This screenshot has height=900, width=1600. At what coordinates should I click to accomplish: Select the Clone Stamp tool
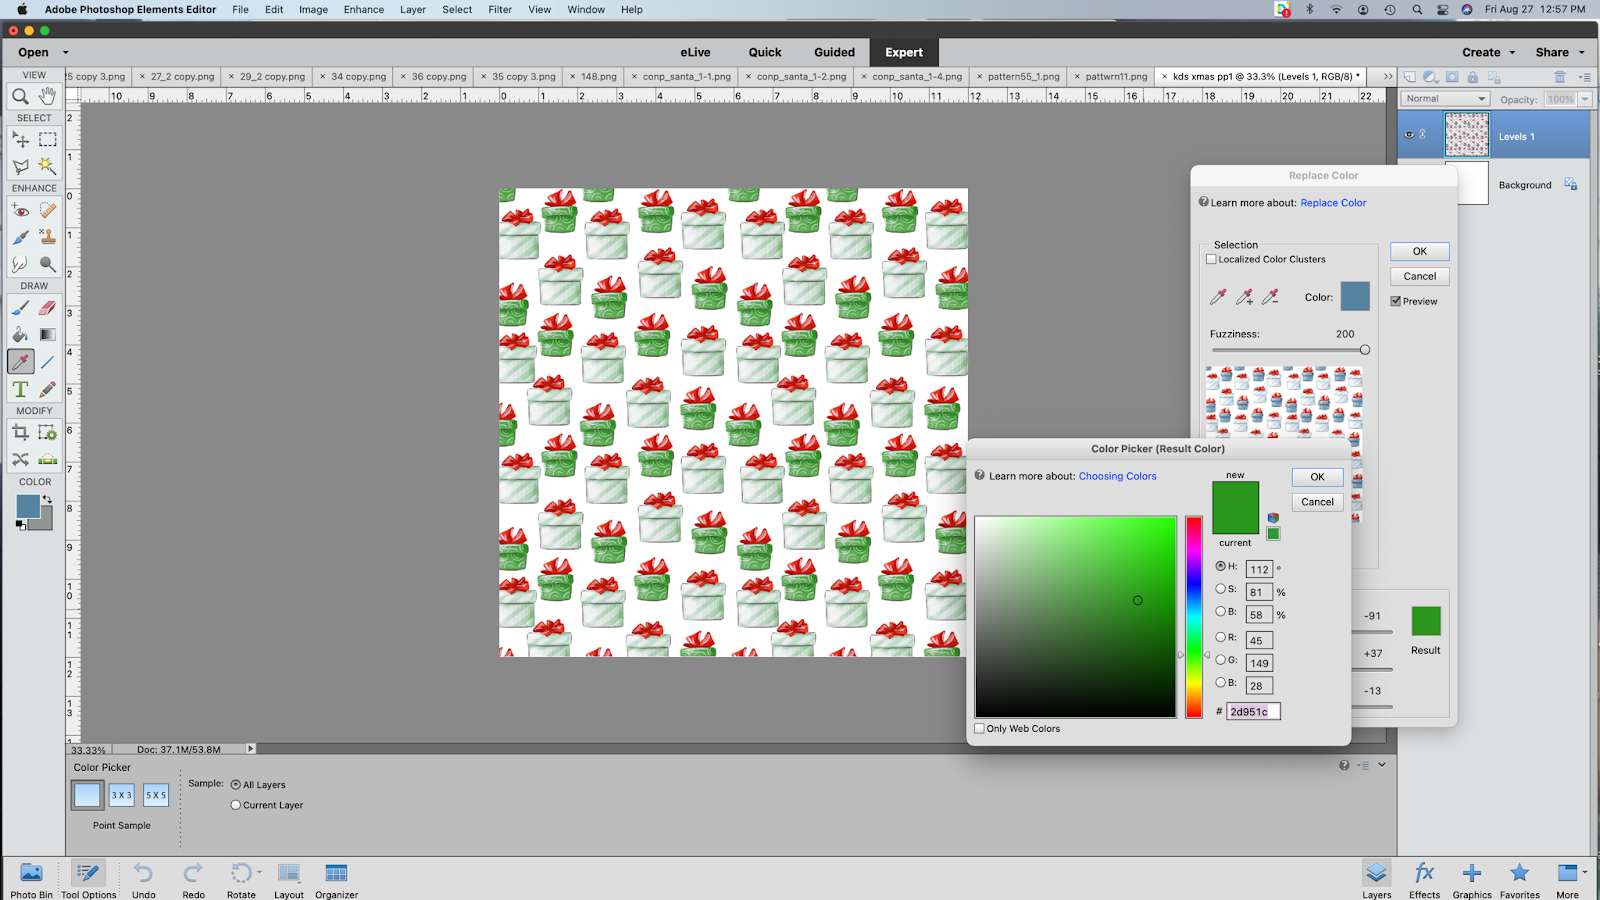click(x=47, y=237)
